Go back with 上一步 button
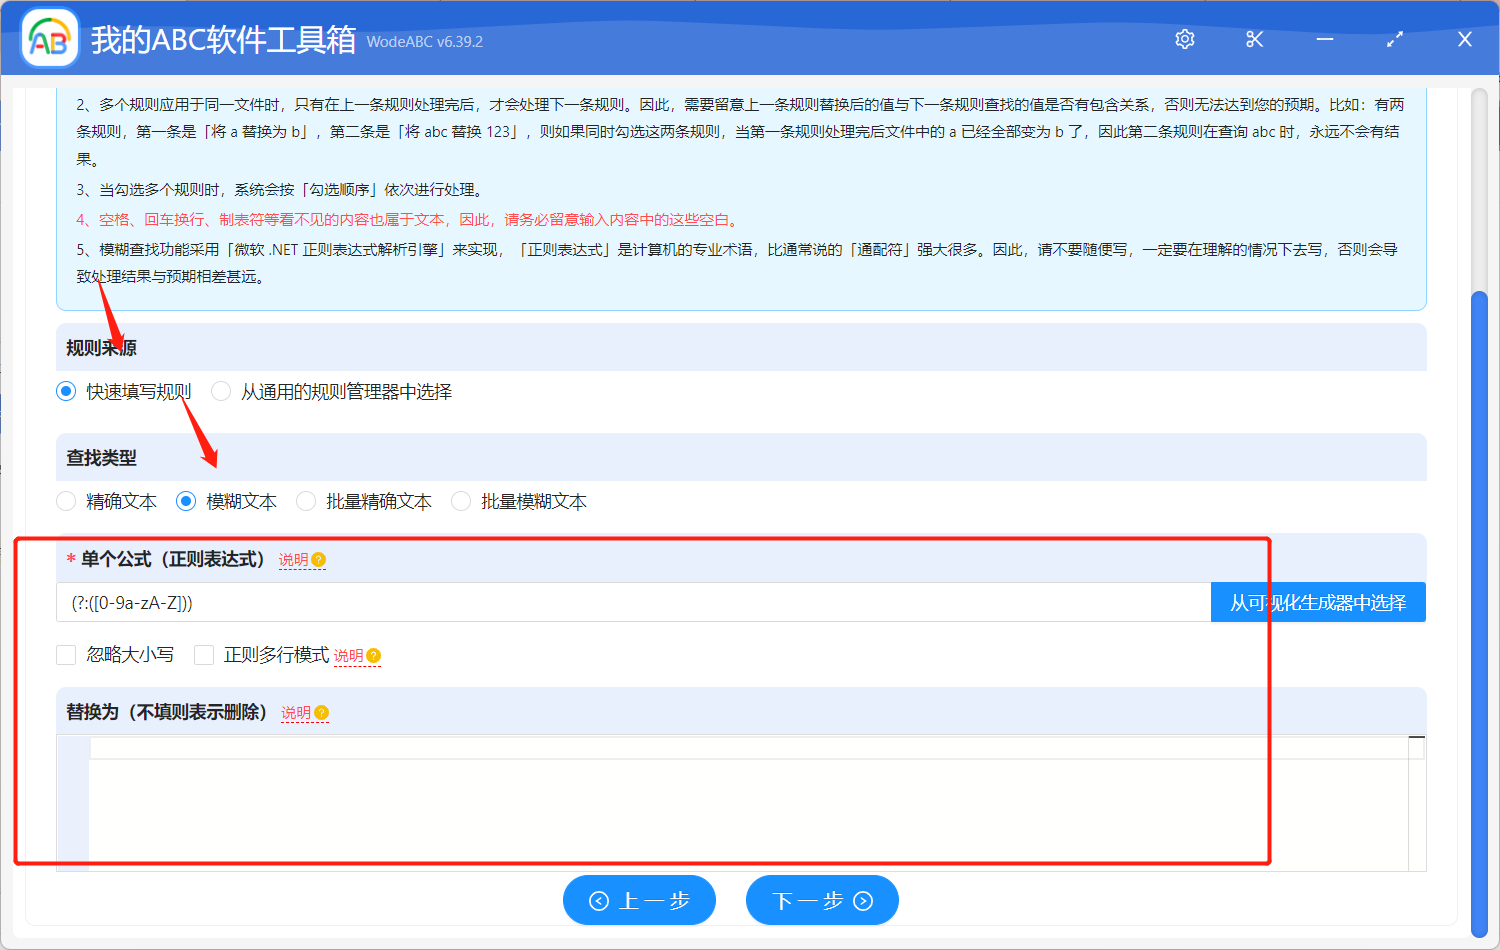Screen dimensions: 1500x950 [639, 900]
